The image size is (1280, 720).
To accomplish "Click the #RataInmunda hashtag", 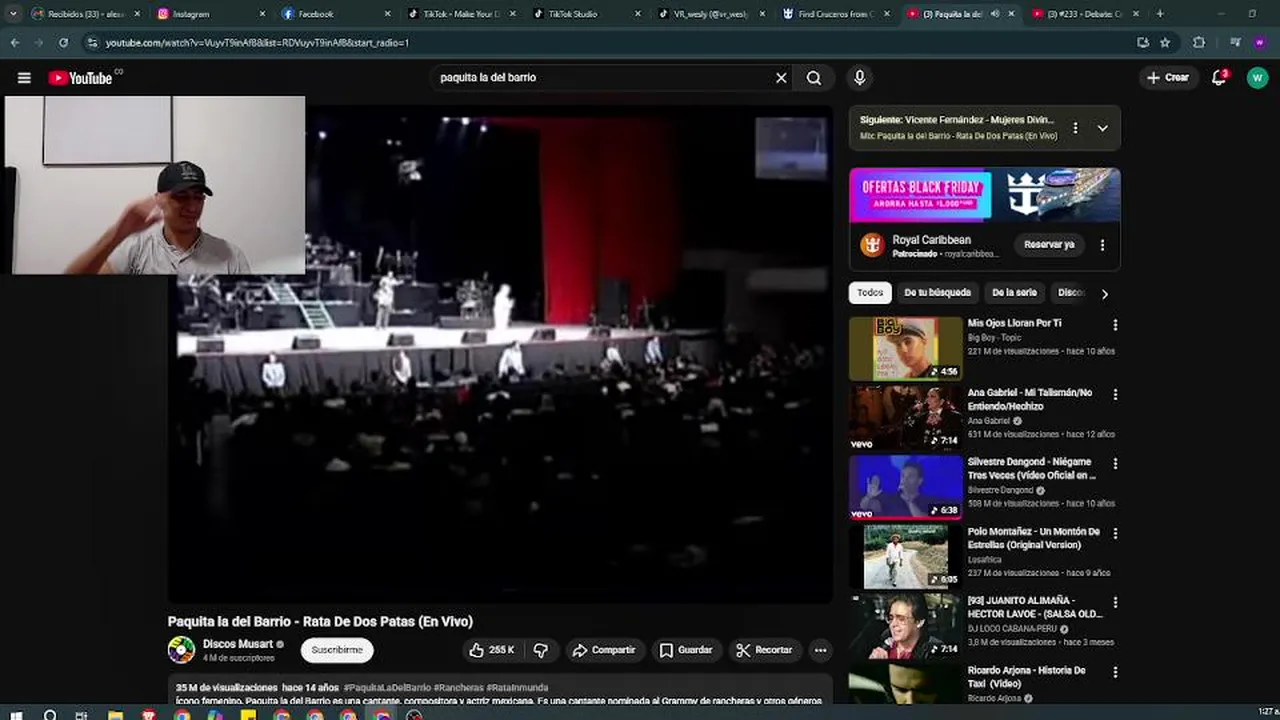I will tap(517, 688).
